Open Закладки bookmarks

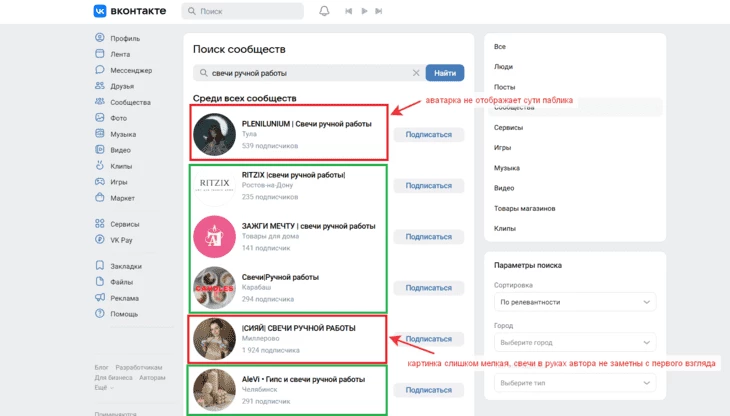(118, 266)
